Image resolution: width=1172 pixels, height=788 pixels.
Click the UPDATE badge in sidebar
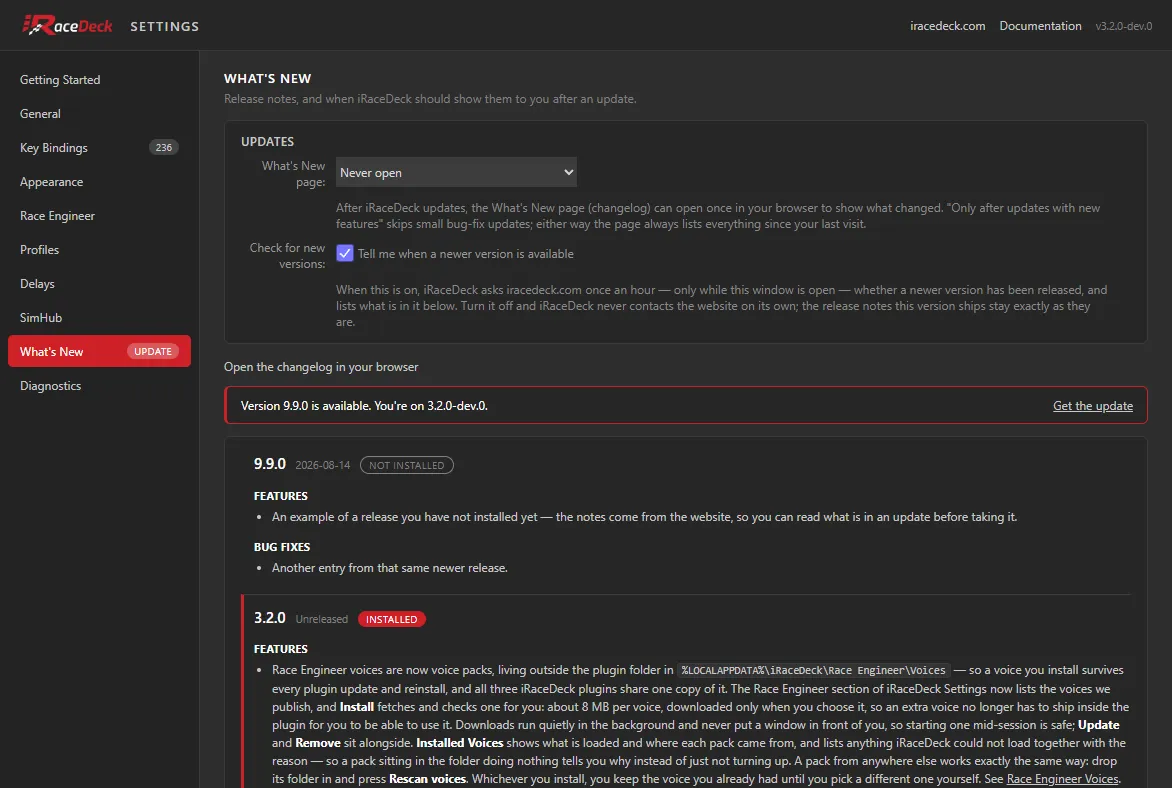(x=152, y=351)
